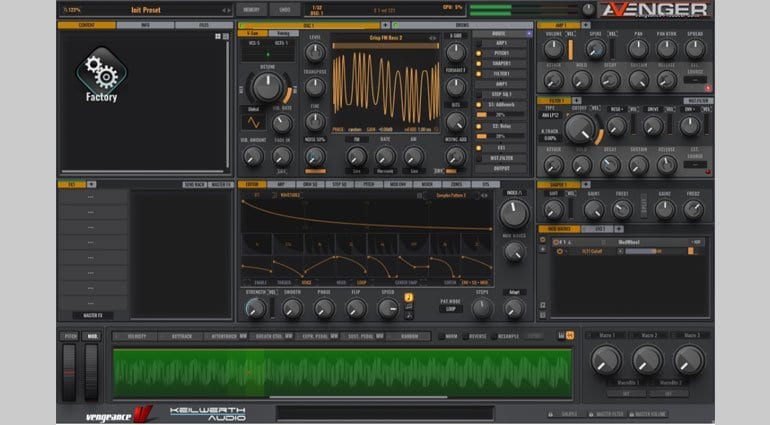Switch to the INFO tab
The height and width of the screenshot is (425, 770).
[145, 25]
